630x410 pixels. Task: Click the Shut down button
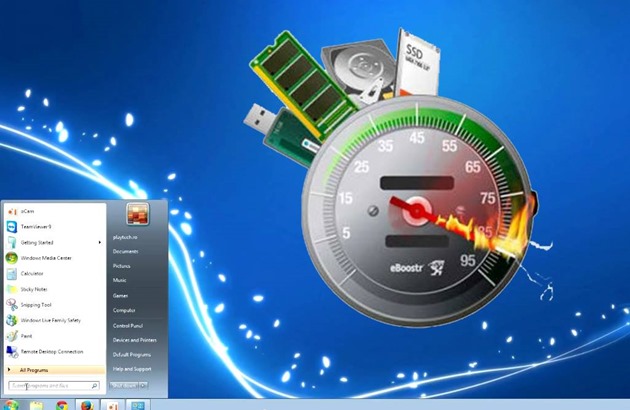[124, 385]
